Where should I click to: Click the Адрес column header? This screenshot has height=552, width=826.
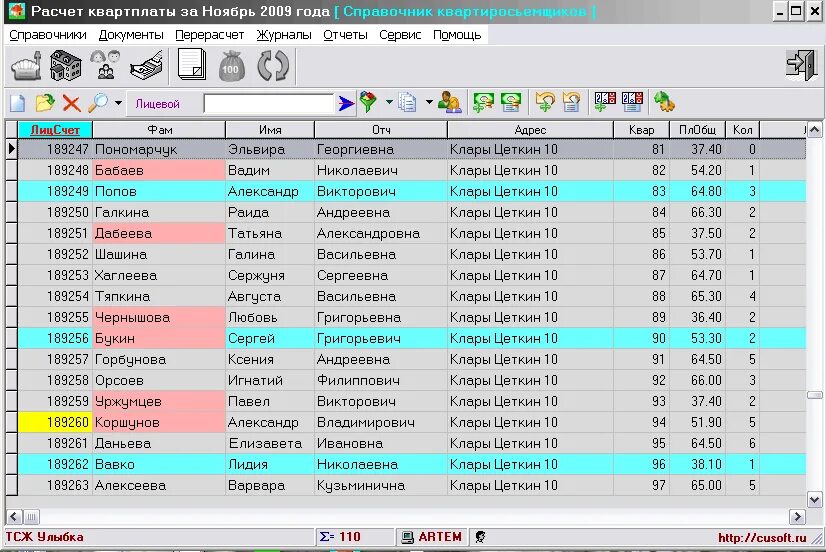(530, 130)
